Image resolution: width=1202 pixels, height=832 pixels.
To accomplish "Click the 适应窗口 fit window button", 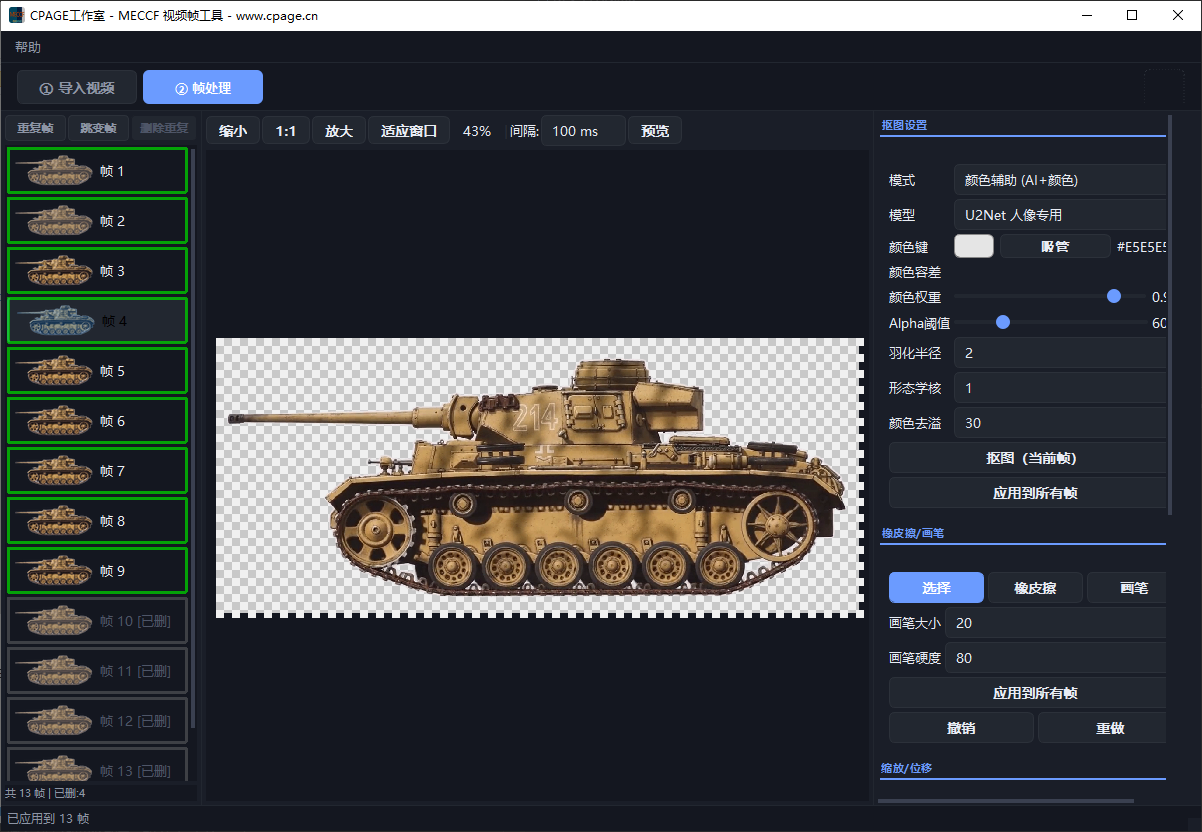I will click(409, 131).
